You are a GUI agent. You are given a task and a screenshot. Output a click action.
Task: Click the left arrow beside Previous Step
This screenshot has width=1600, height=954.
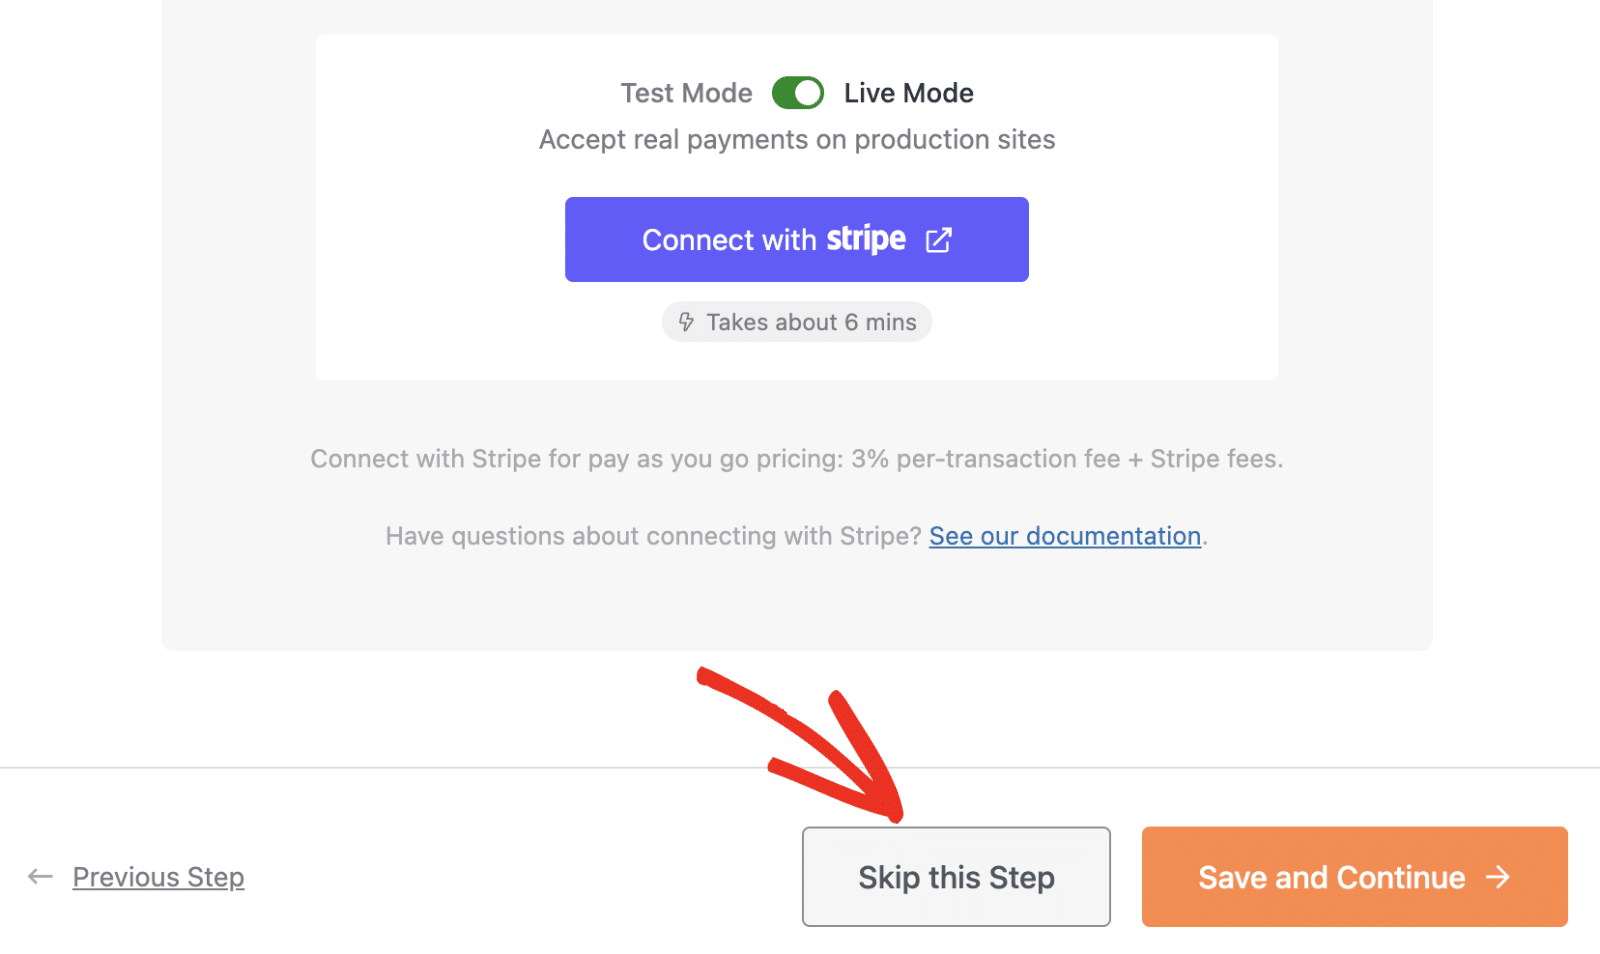tap(40, 876)
